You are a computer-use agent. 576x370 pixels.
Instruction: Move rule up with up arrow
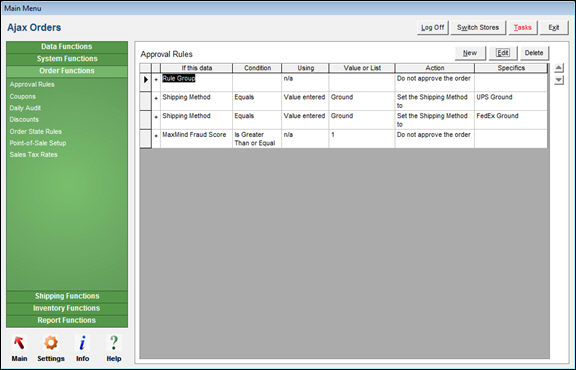559,68
